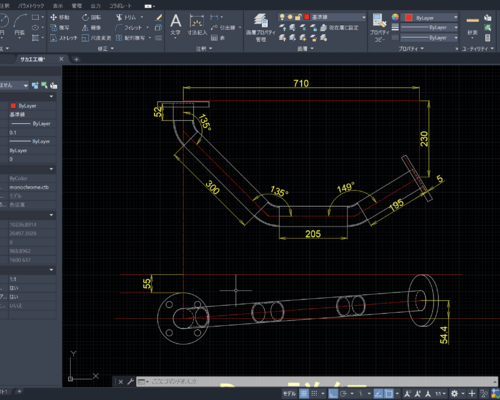
Task: Click the Erase pencil icon
Action: pos(159,17)
